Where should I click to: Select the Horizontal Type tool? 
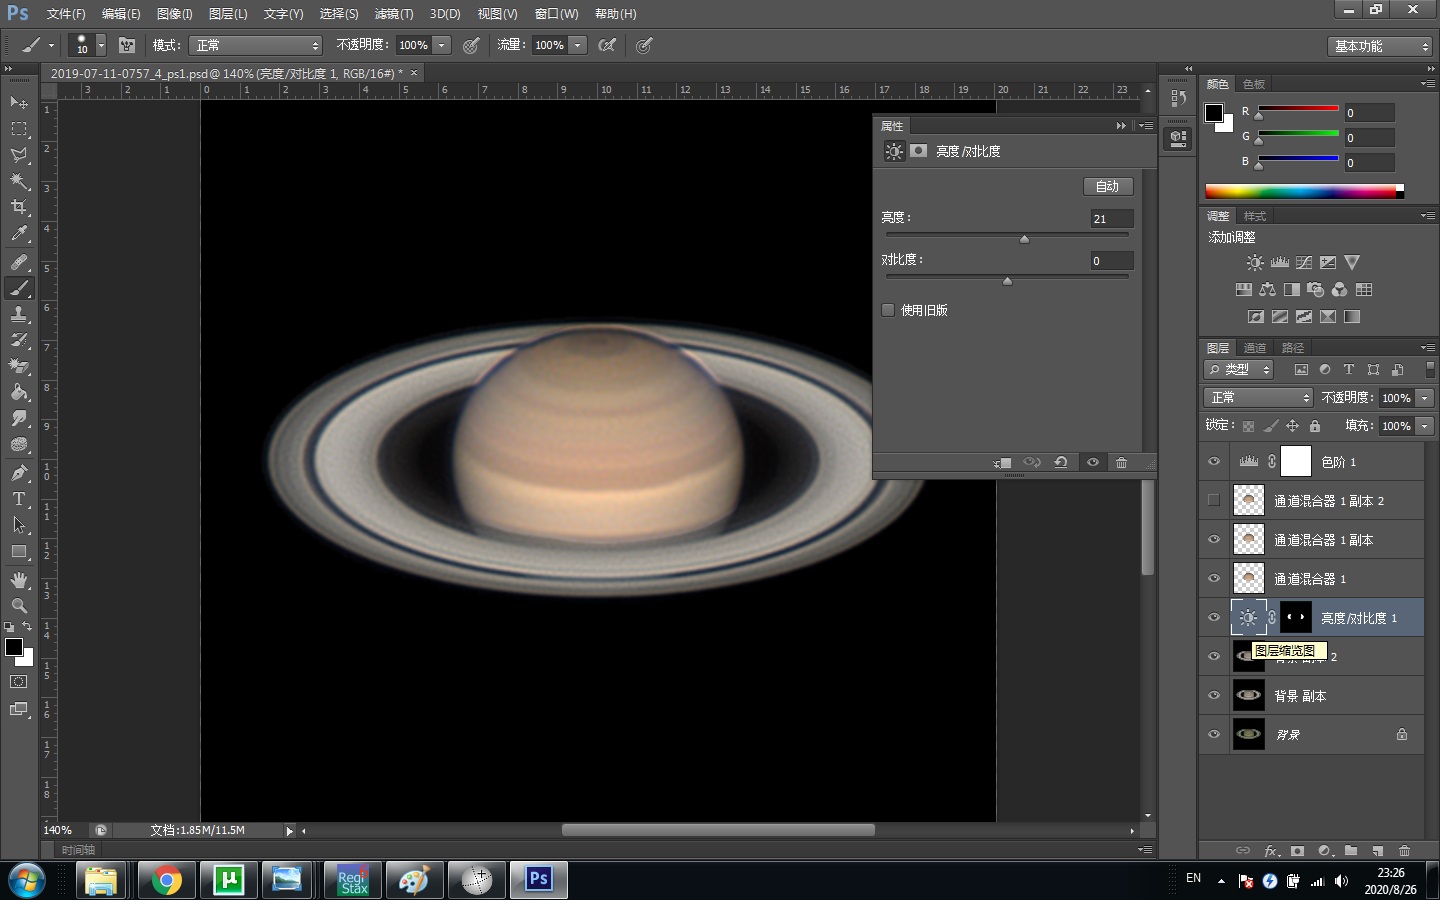19,498
